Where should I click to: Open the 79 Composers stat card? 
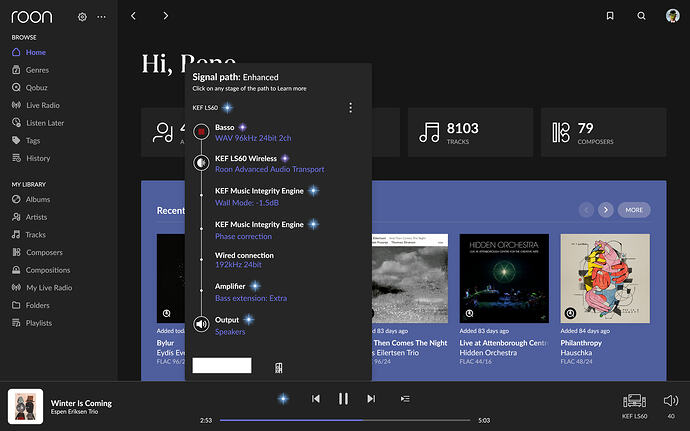coord(604,132)
